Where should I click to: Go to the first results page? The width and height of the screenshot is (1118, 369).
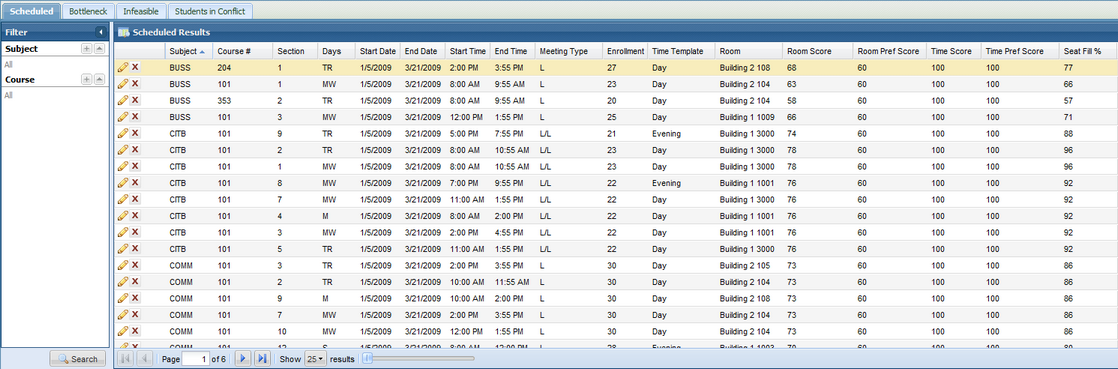(x=125, y=359)
